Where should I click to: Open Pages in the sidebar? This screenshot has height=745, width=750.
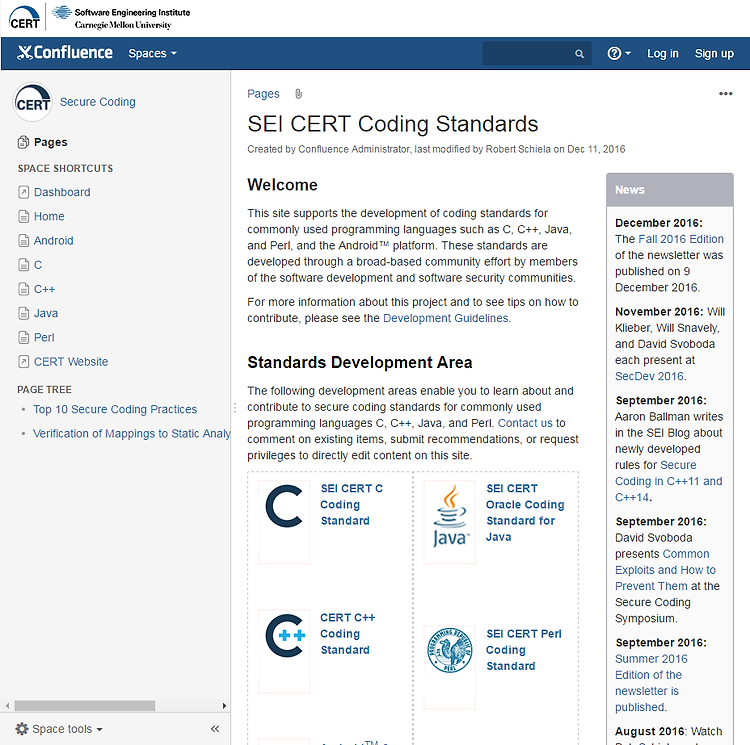(51, 142)
